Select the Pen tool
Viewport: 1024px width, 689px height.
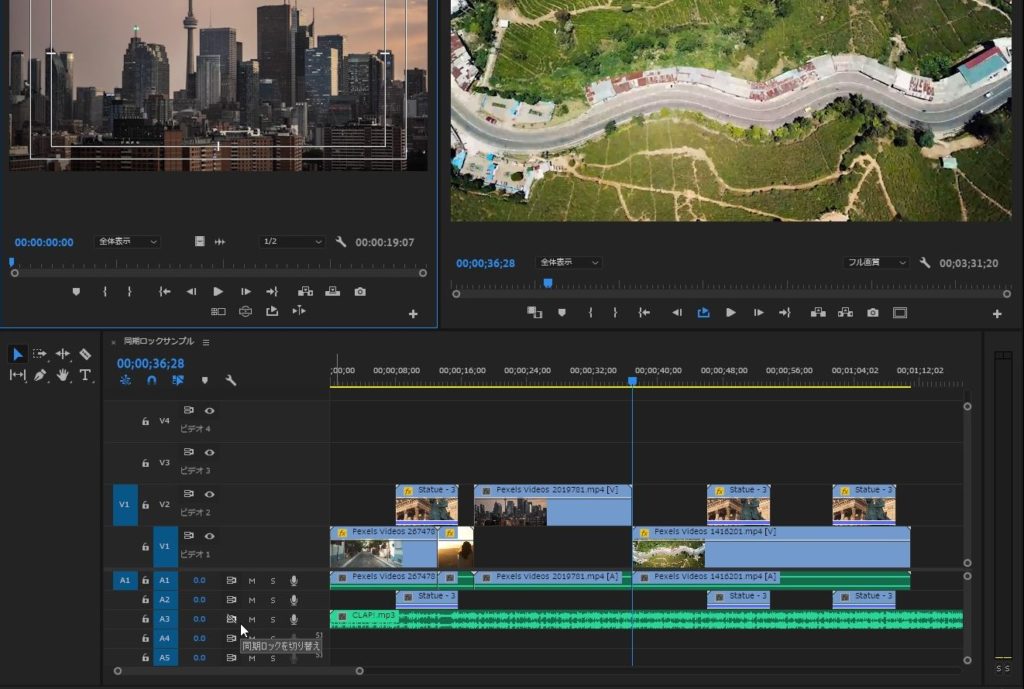[40, 375]
